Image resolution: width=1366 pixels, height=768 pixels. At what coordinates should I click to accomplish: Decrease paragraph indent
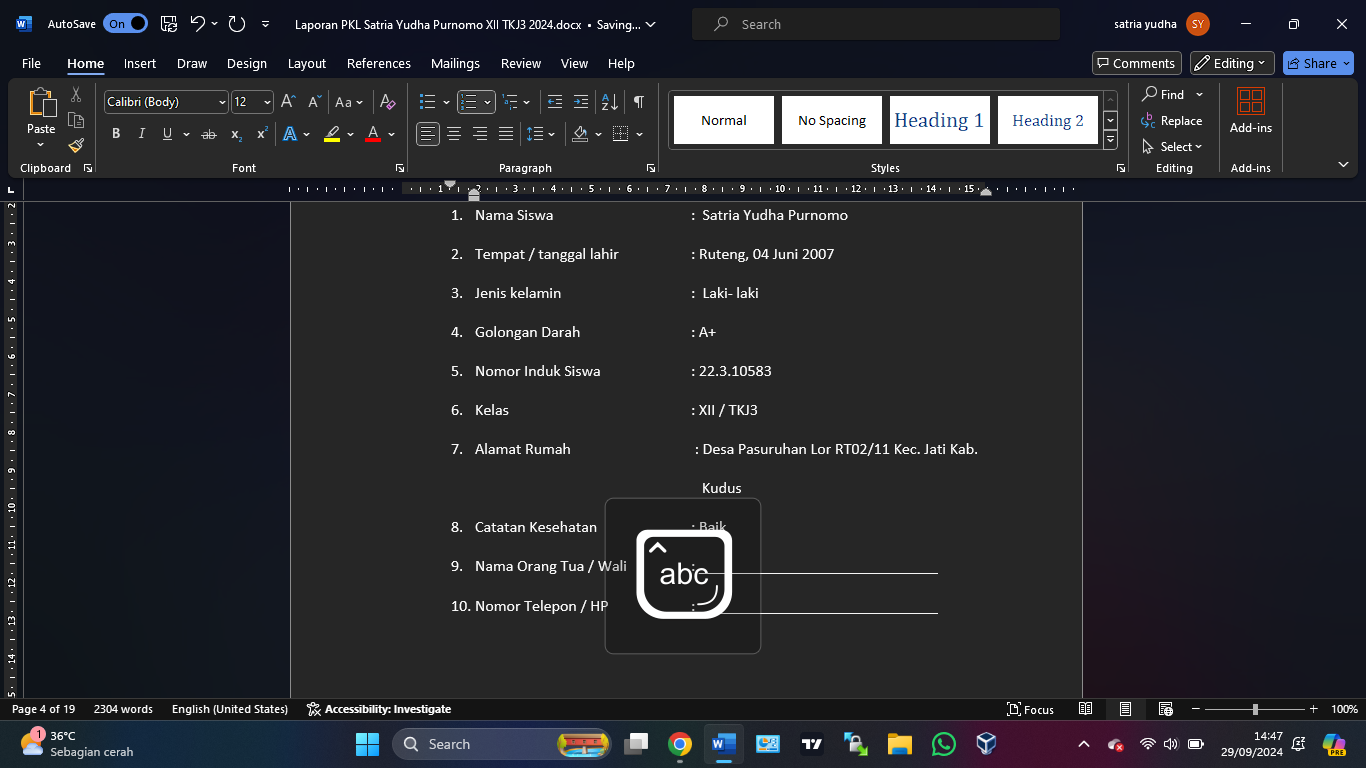(555, 102)
